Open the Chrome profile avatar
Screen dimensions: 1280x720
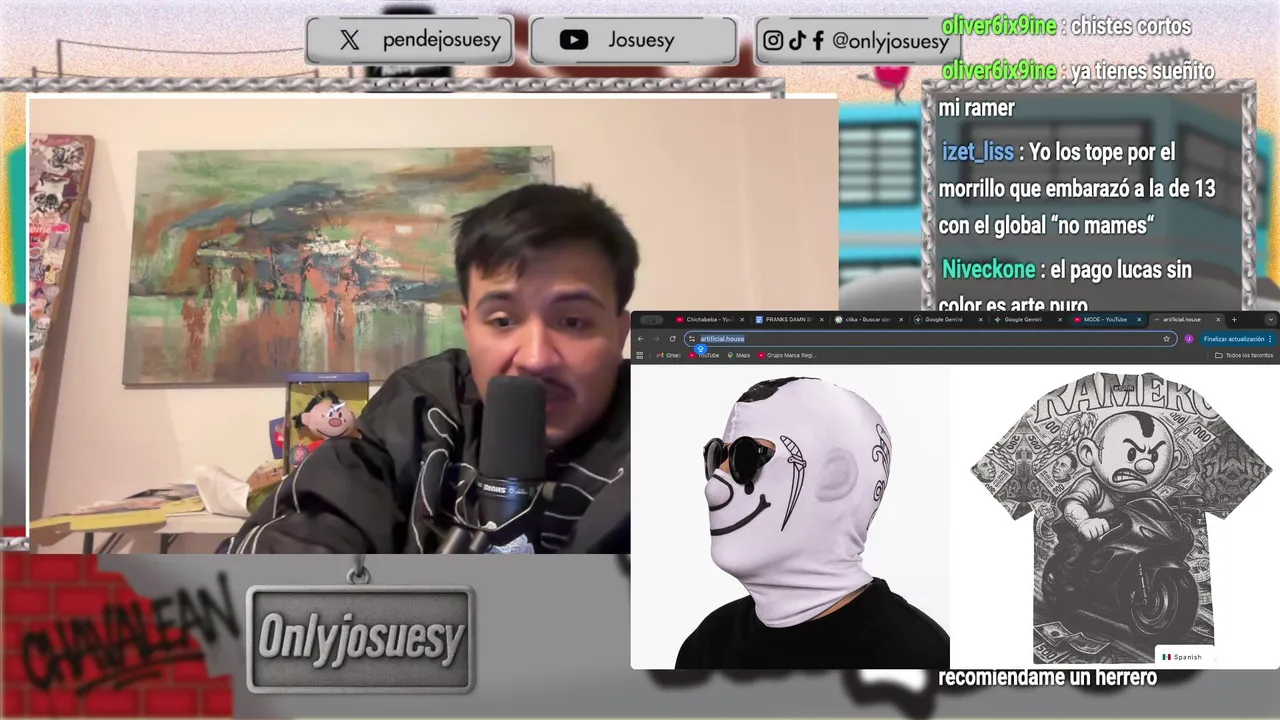[1189, 339]
